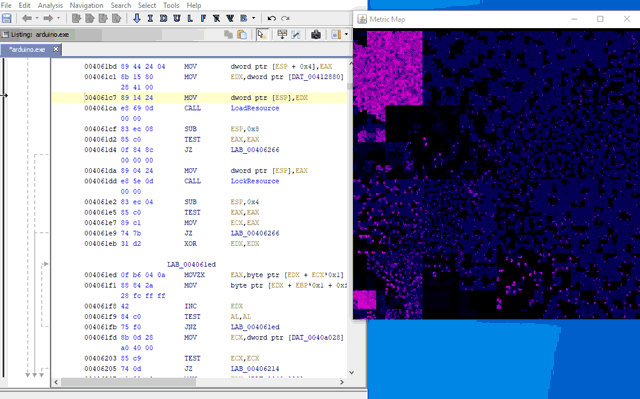The image size is (640, 399).
Task: Open the Select menu
Action: [x=147, y=5]
